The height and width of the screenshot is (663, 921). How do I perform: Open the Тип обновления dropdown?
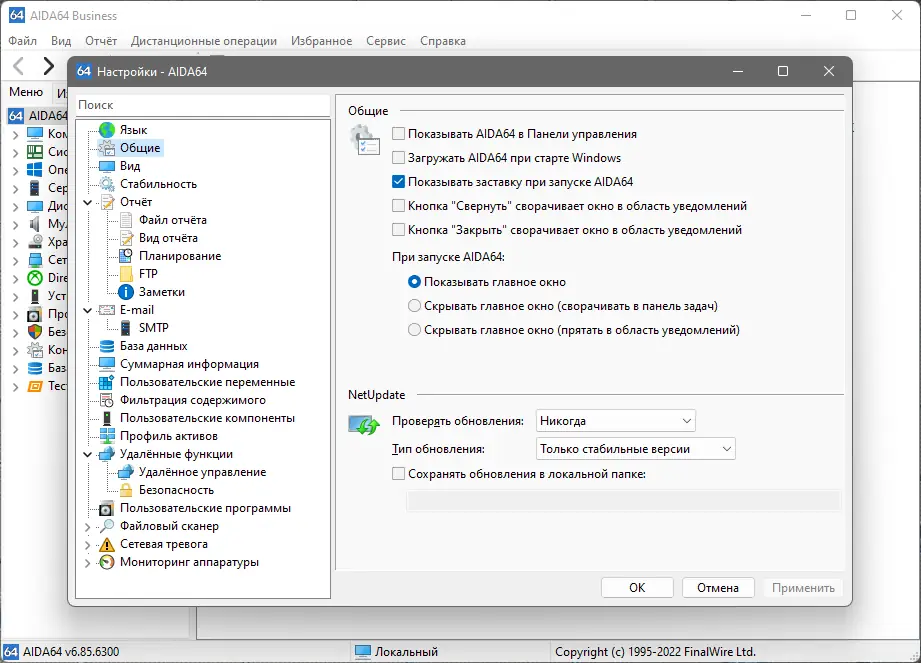[636, 449]
